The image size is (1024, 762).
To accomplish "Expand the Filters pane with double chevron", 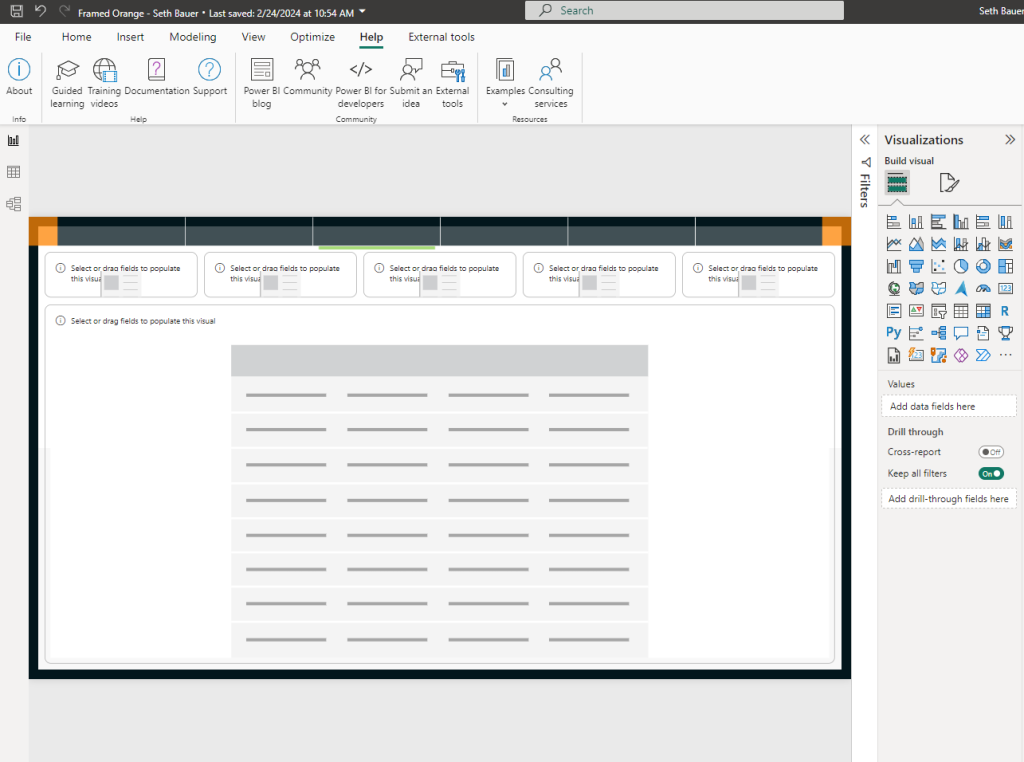I will click(x=865, y=139).
